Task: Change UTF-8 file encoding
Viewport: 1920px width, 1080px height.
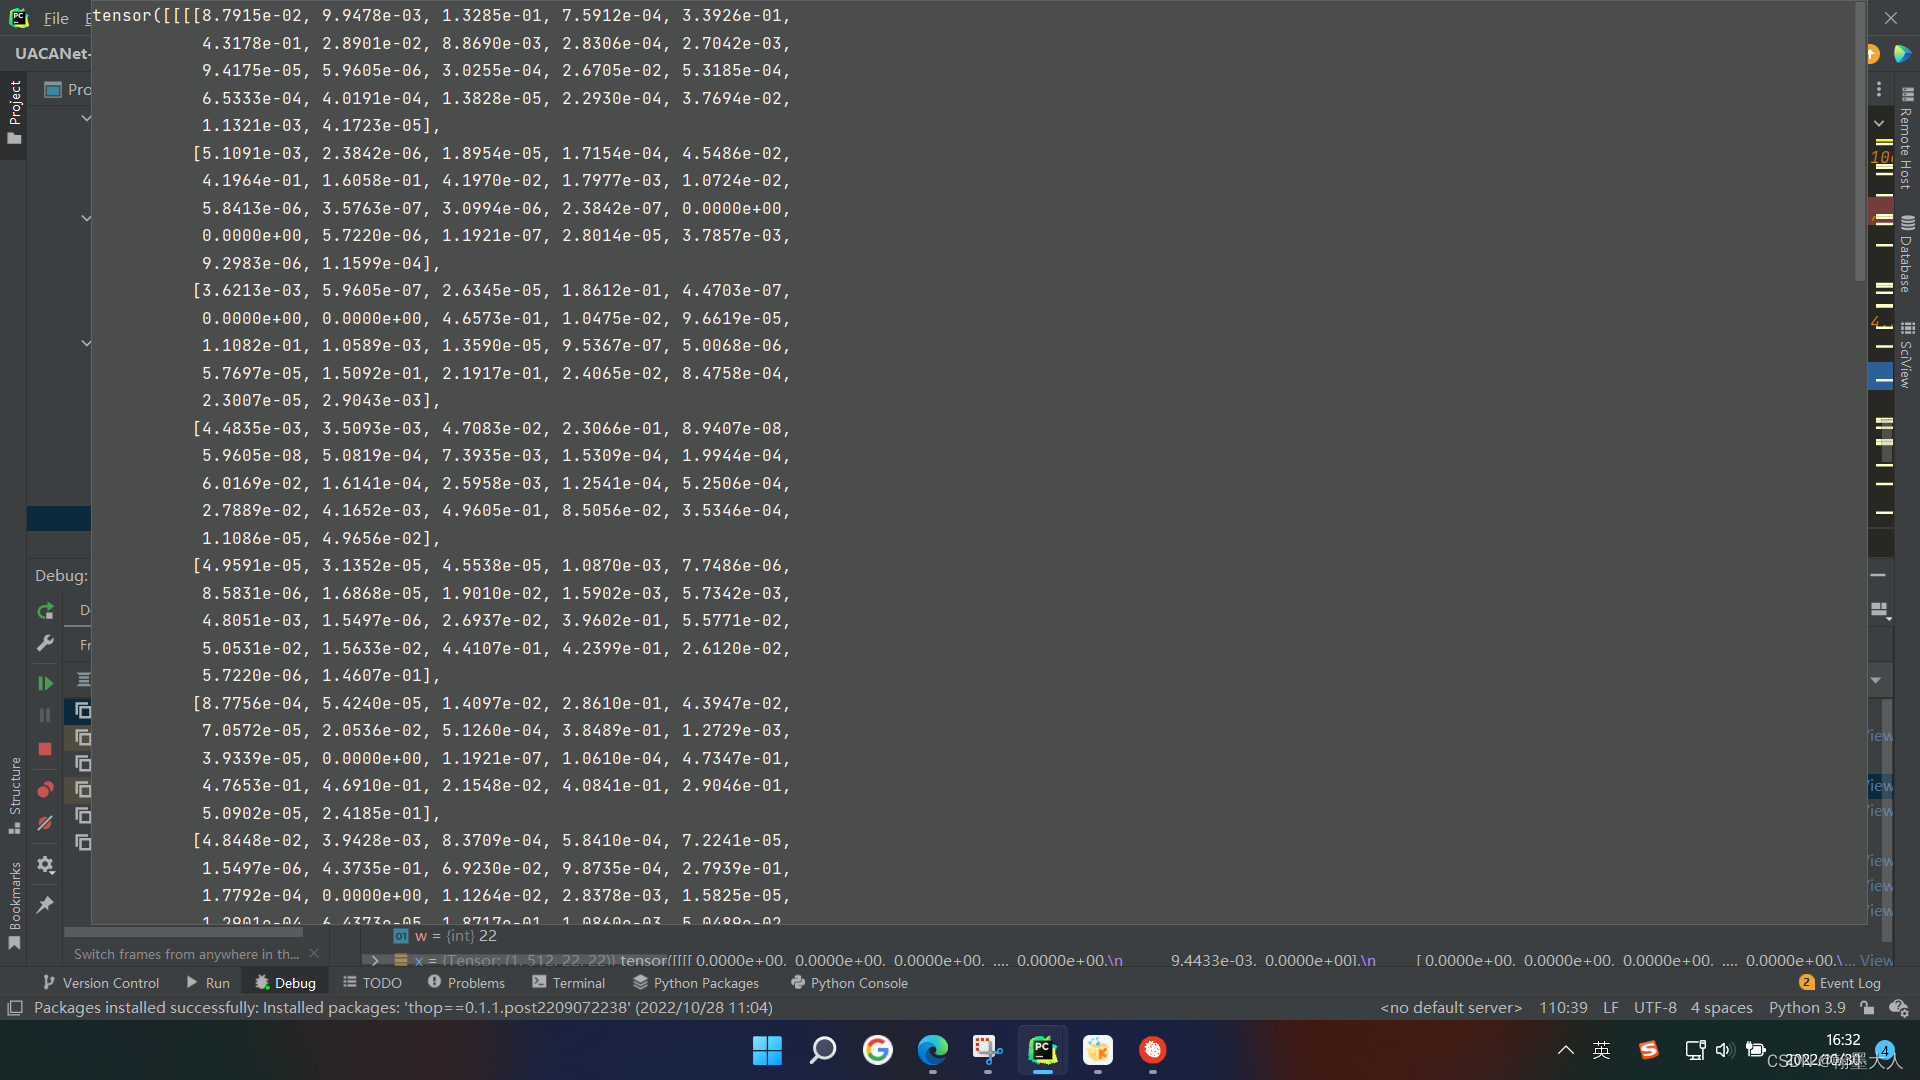Action: tap(1655, 1008)
